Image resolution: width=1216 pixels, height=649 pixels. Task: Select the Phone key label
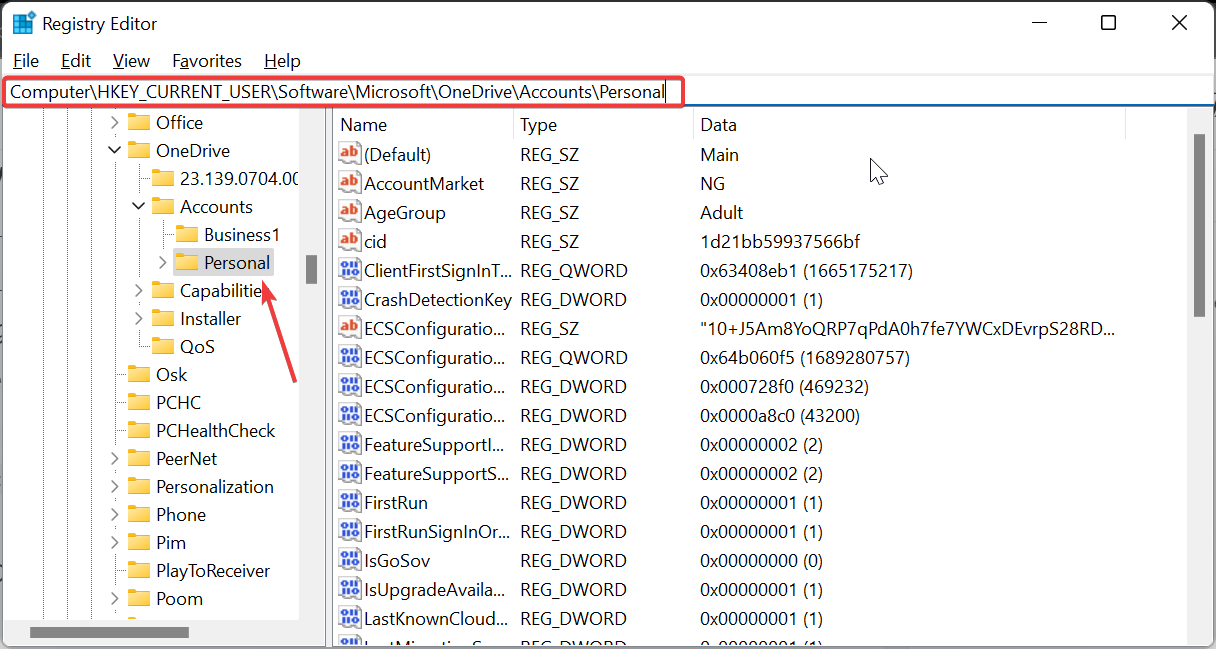[181, 515]
